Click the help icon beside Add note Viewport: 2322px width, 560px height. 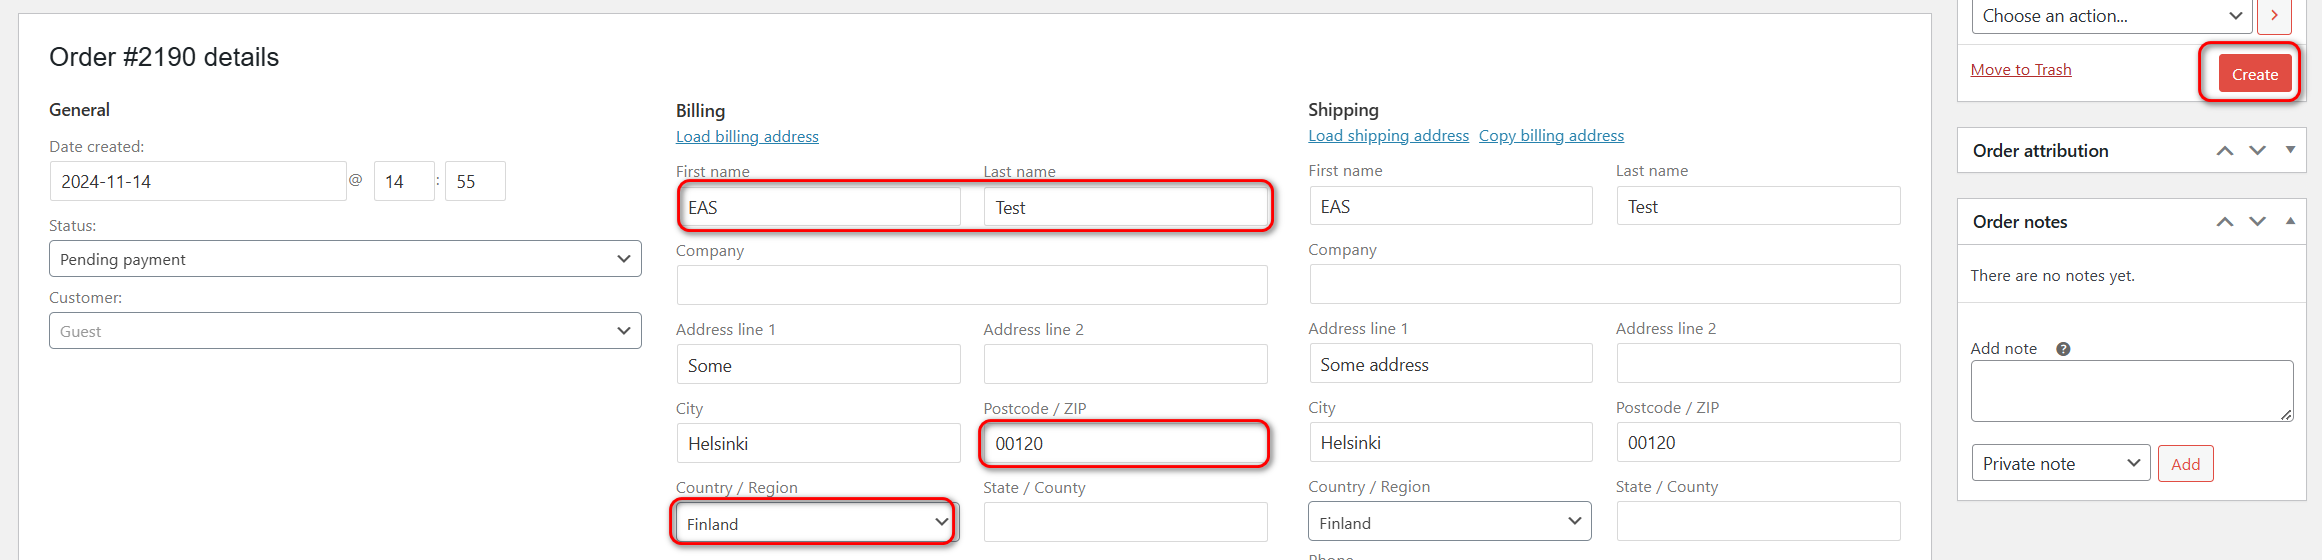click(2063, 349)
